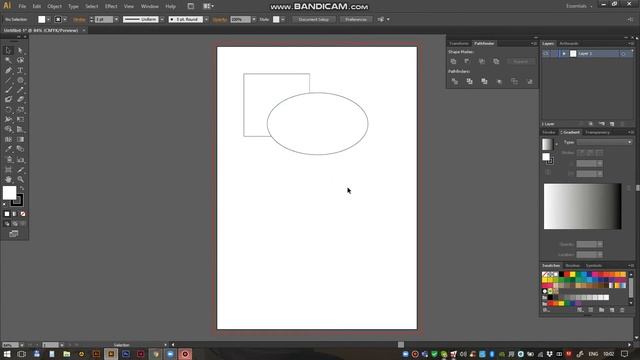Create new sublayer in Layers panel
The width and height of the screenshot is (640, 360).
coord(601,124)
